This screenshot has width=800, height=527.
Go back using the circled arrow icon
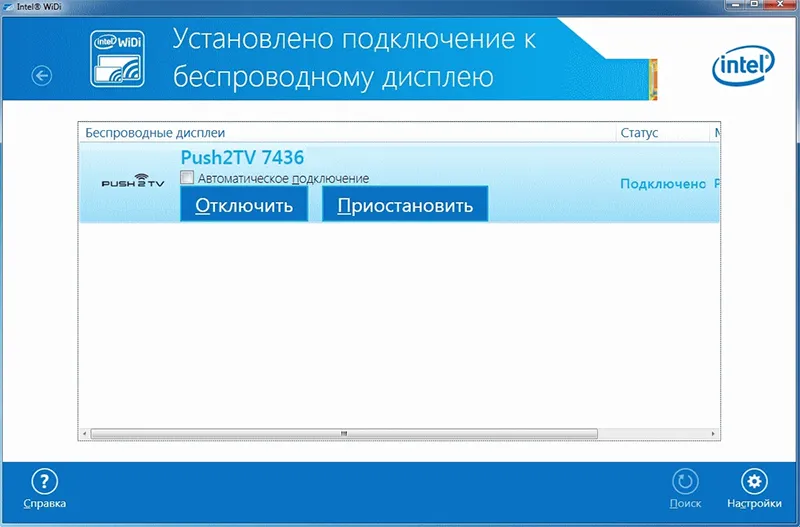pos(41,76)
